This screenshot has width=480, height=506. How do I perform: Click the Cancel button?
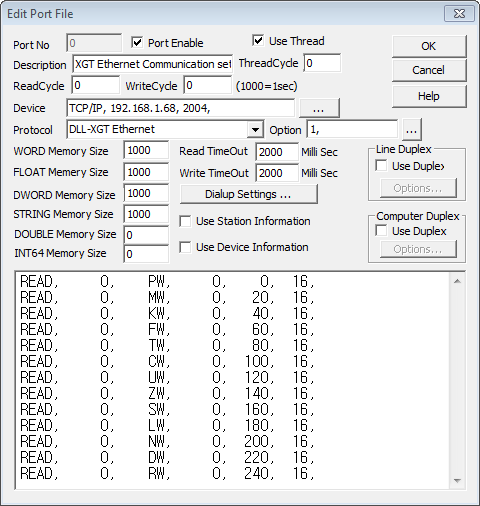[x=429, y=70]
